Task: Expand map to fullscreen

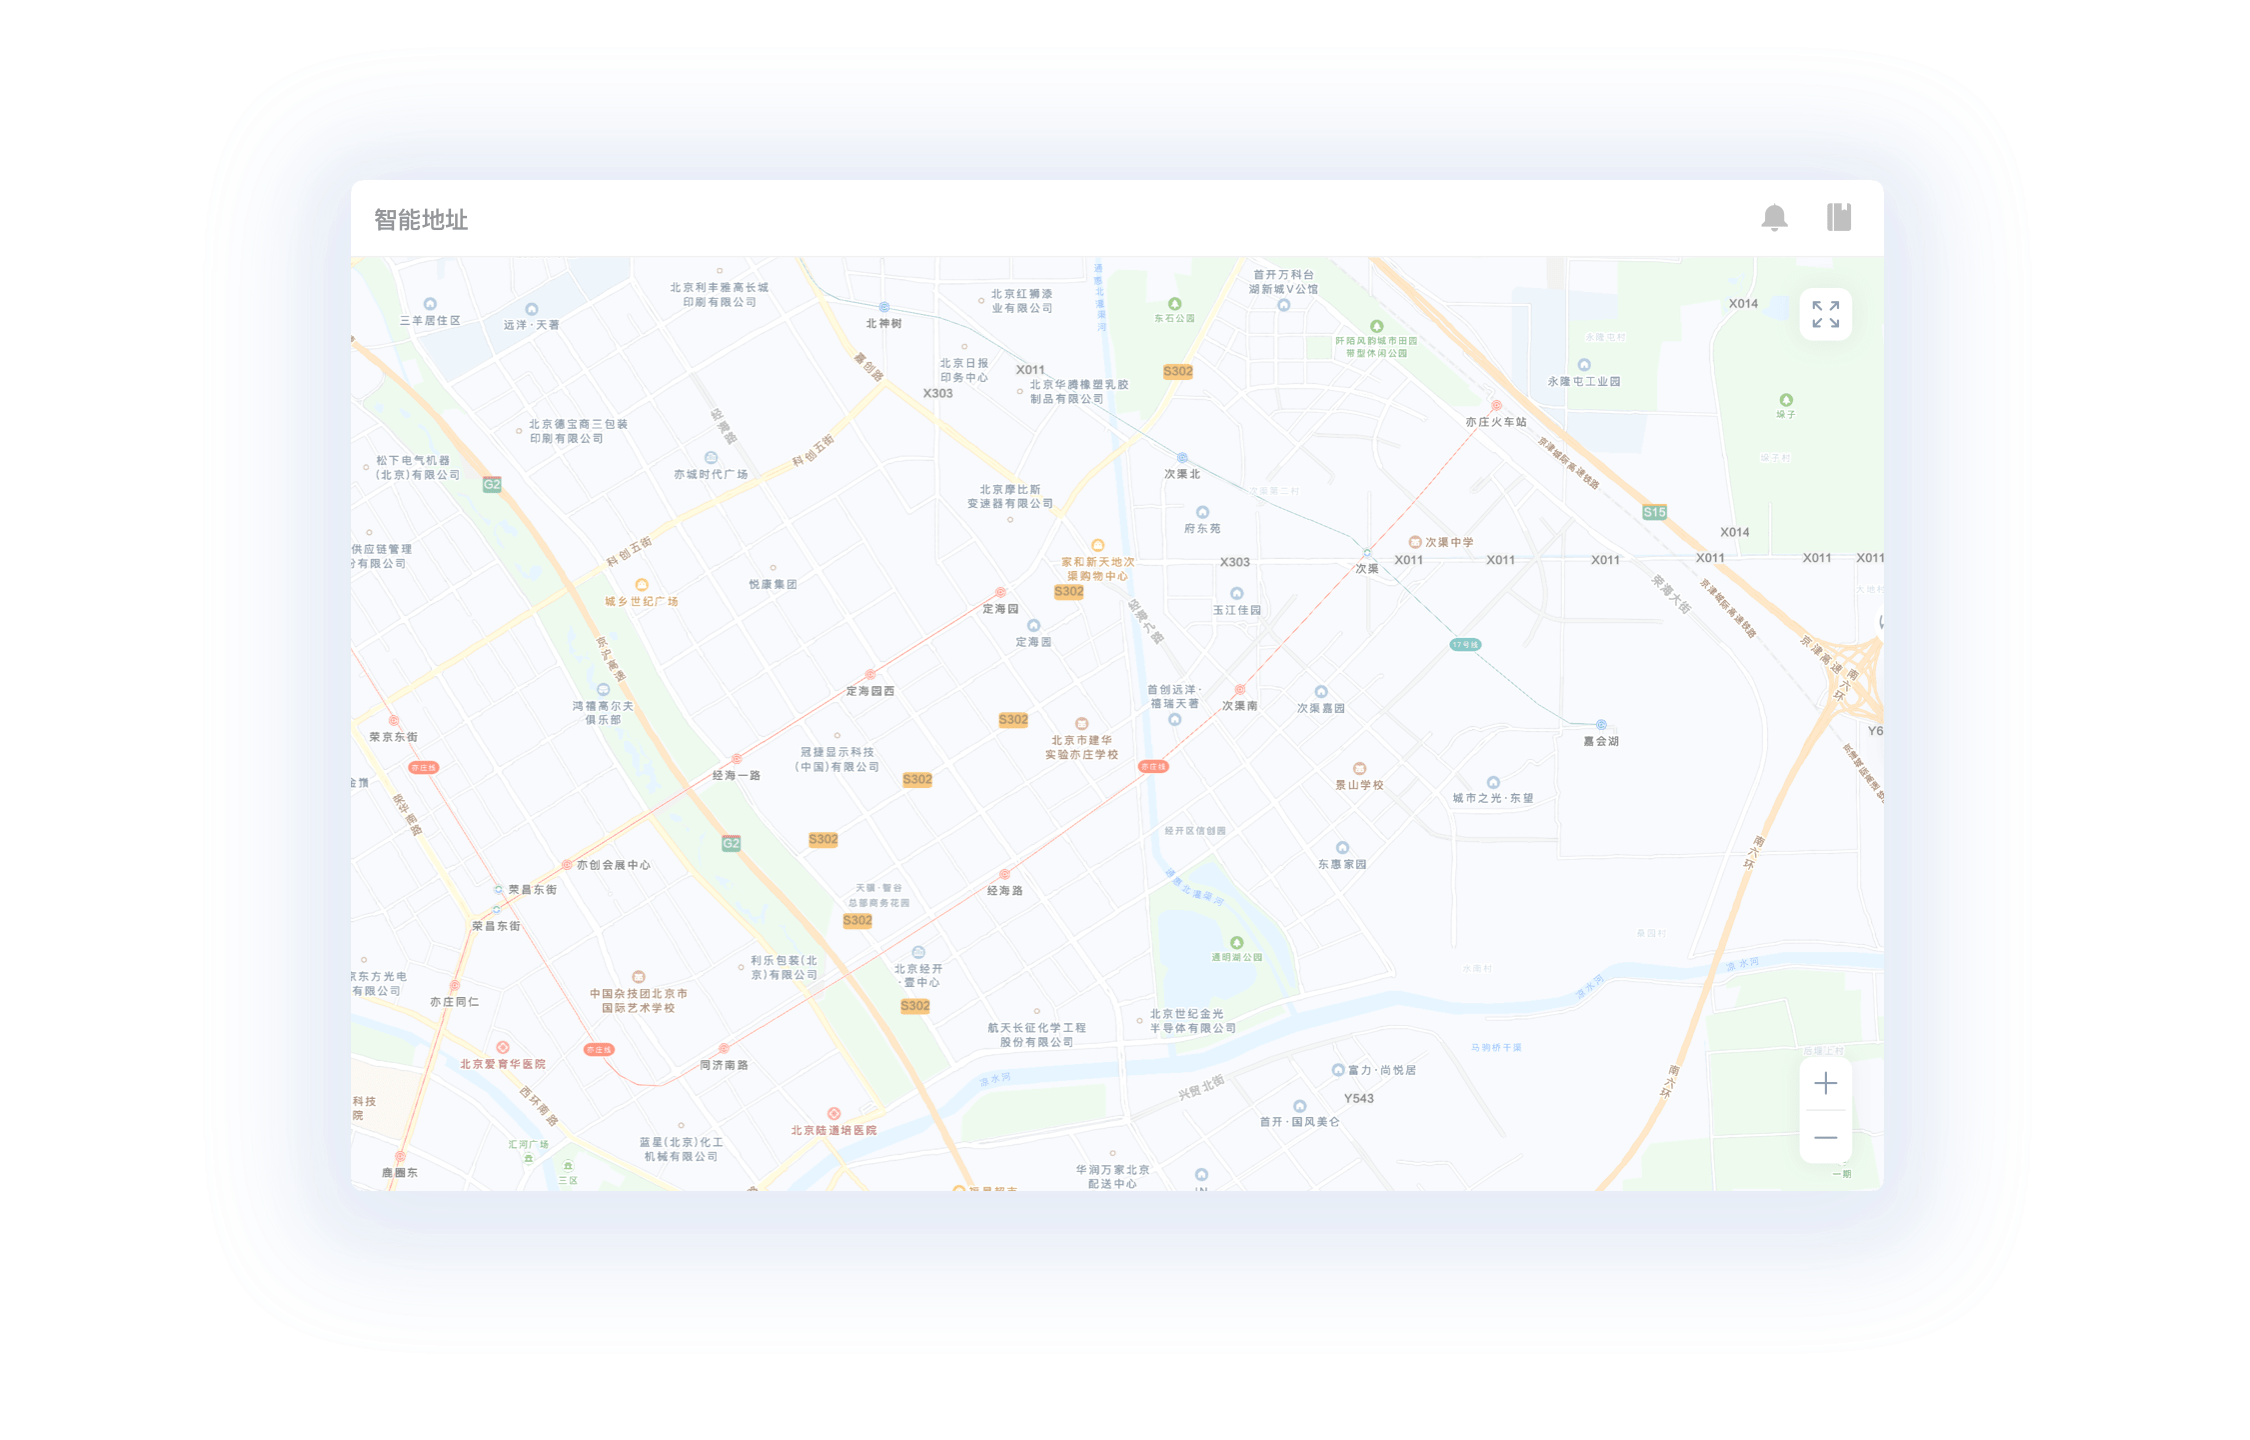Action: point(1825,314)
